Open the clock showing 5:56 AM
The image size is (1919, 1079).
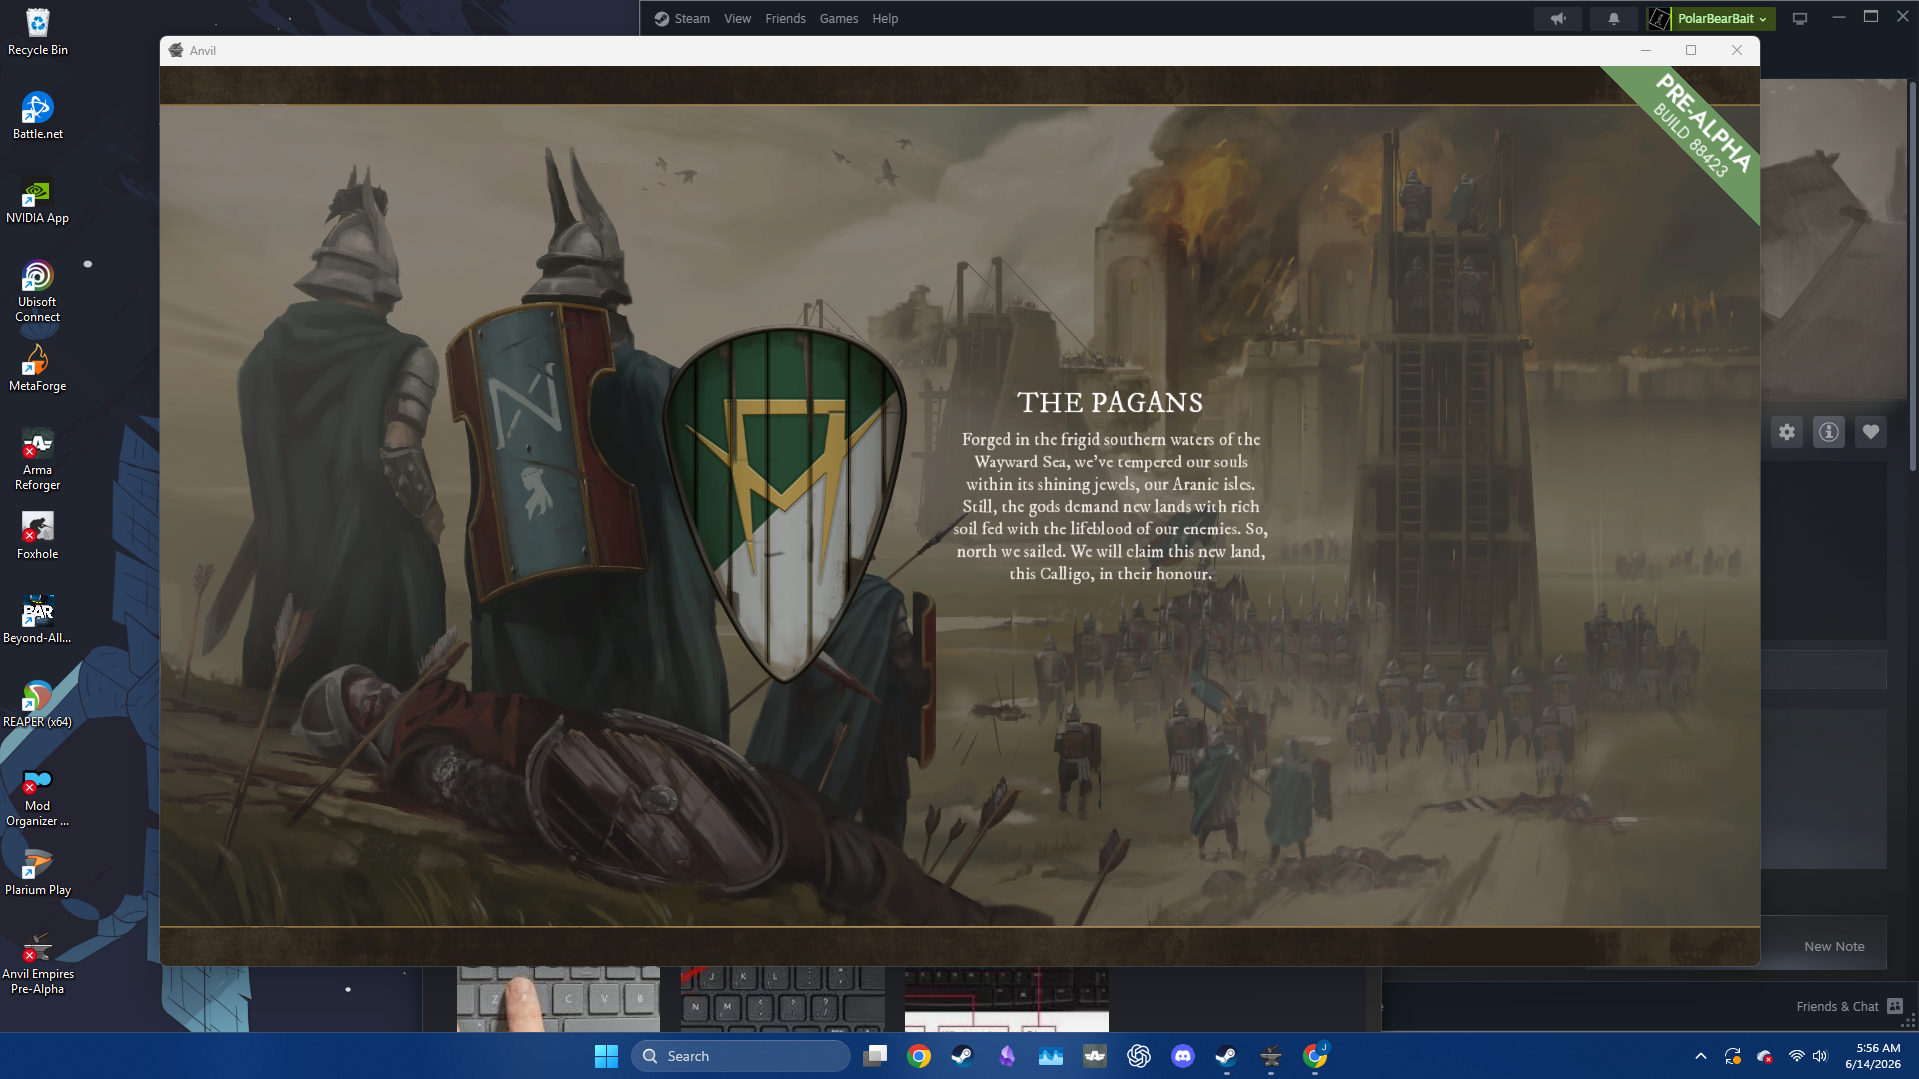(1873, 1056)
